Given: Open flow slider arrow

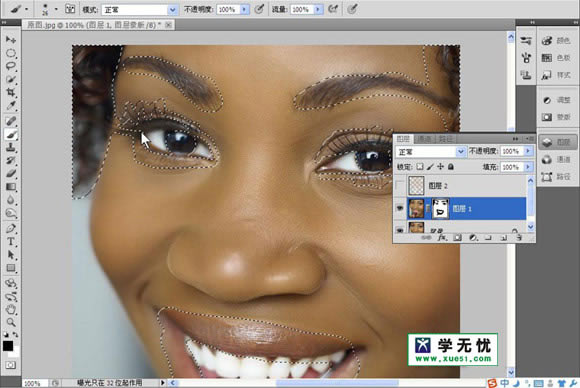Looking at the screenshot, I should tap(318, 10).
